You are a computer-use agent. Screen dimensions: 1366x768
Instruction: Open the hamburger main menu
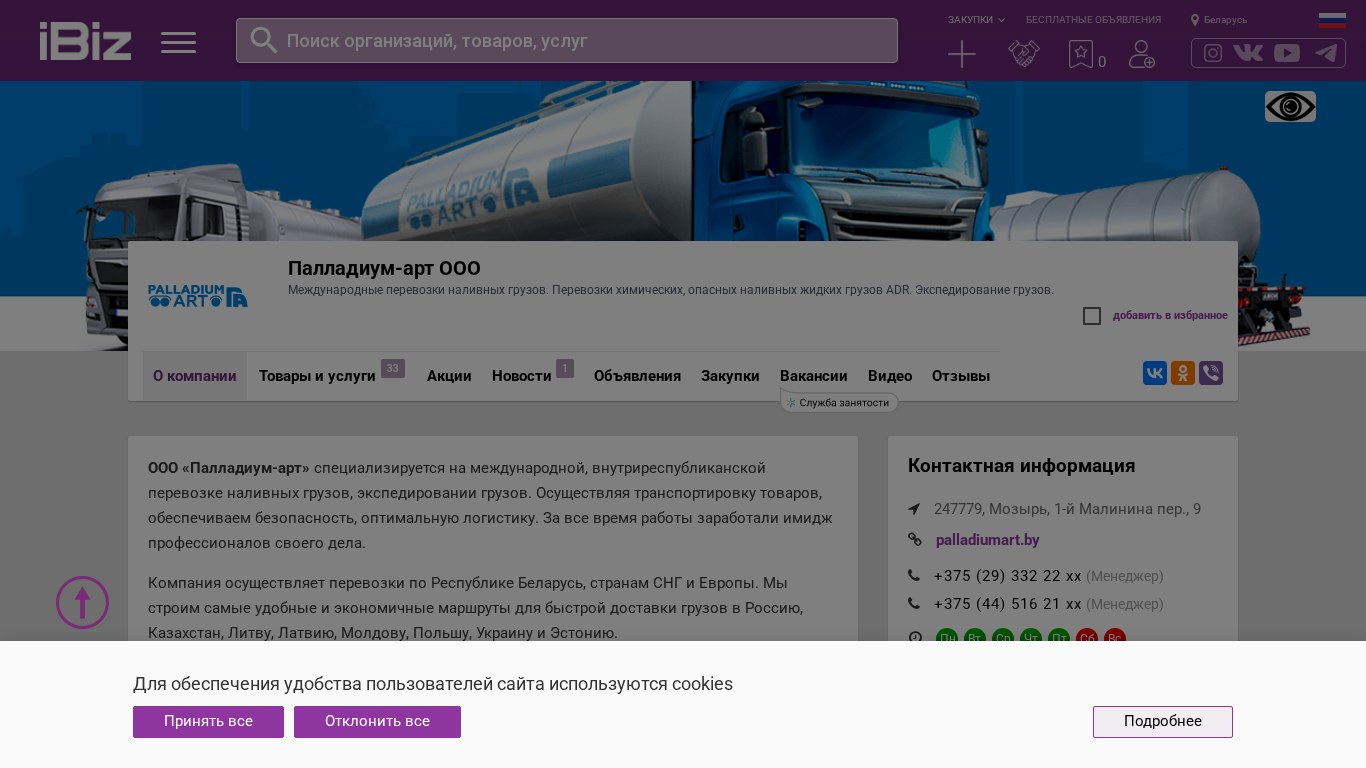point(178,42)
